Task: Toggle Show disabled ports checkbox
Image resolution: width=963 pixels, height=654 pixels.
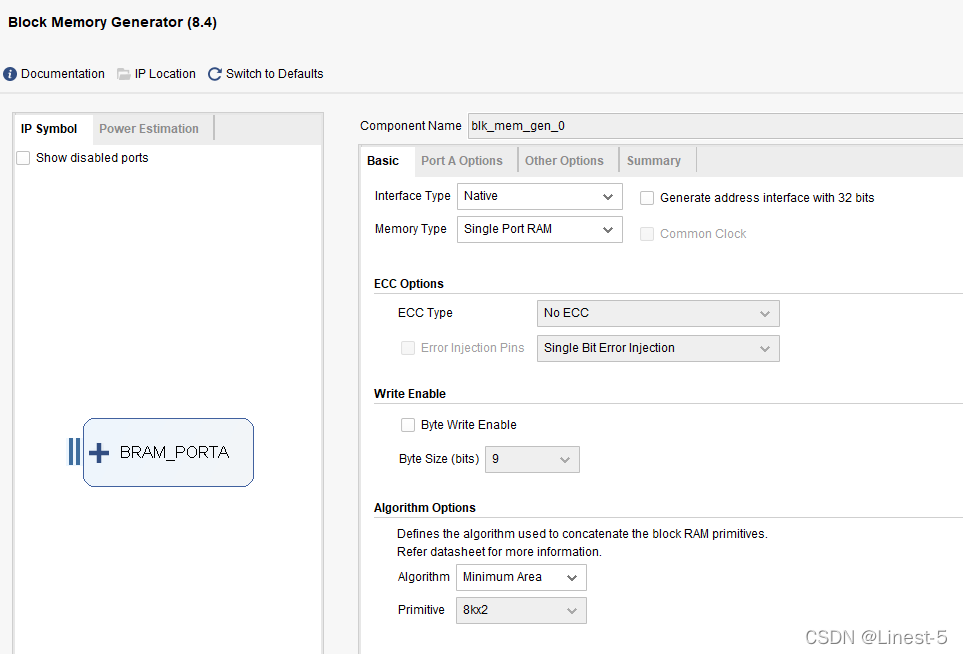Action: coord(23,158)
